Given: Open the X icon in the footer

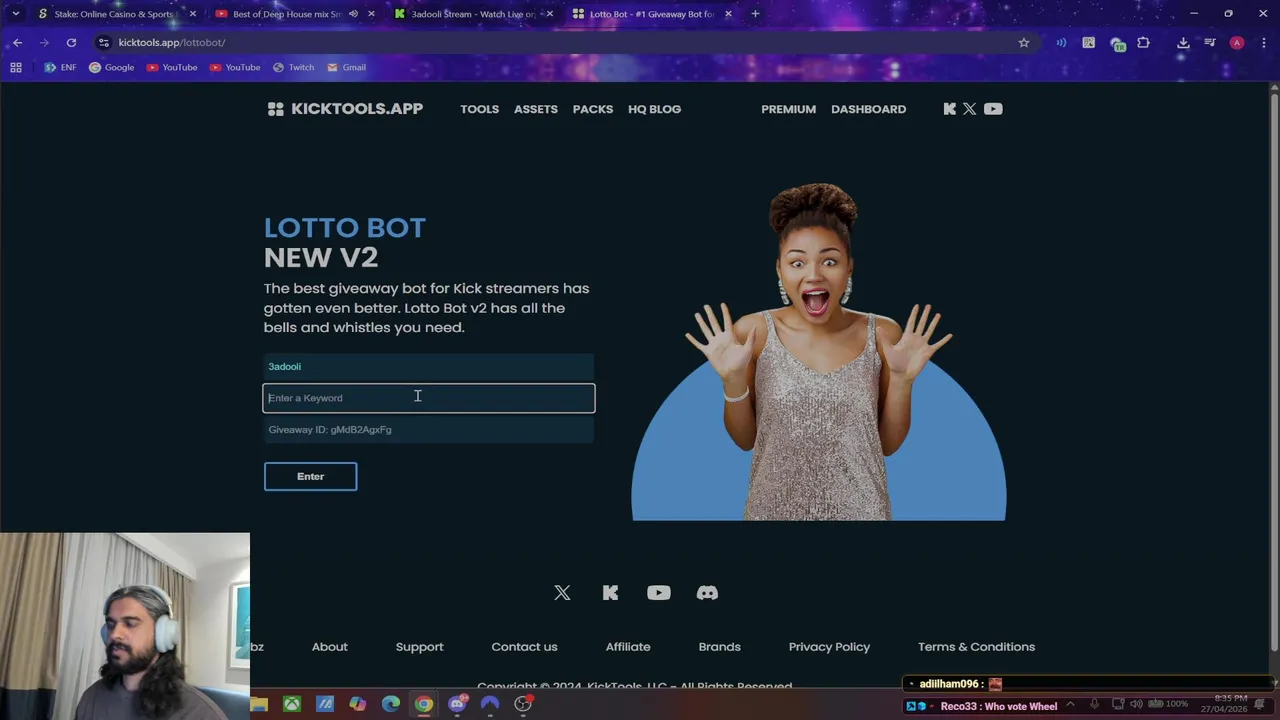Looking at the screenshot, I should click(x=562, y=593).
